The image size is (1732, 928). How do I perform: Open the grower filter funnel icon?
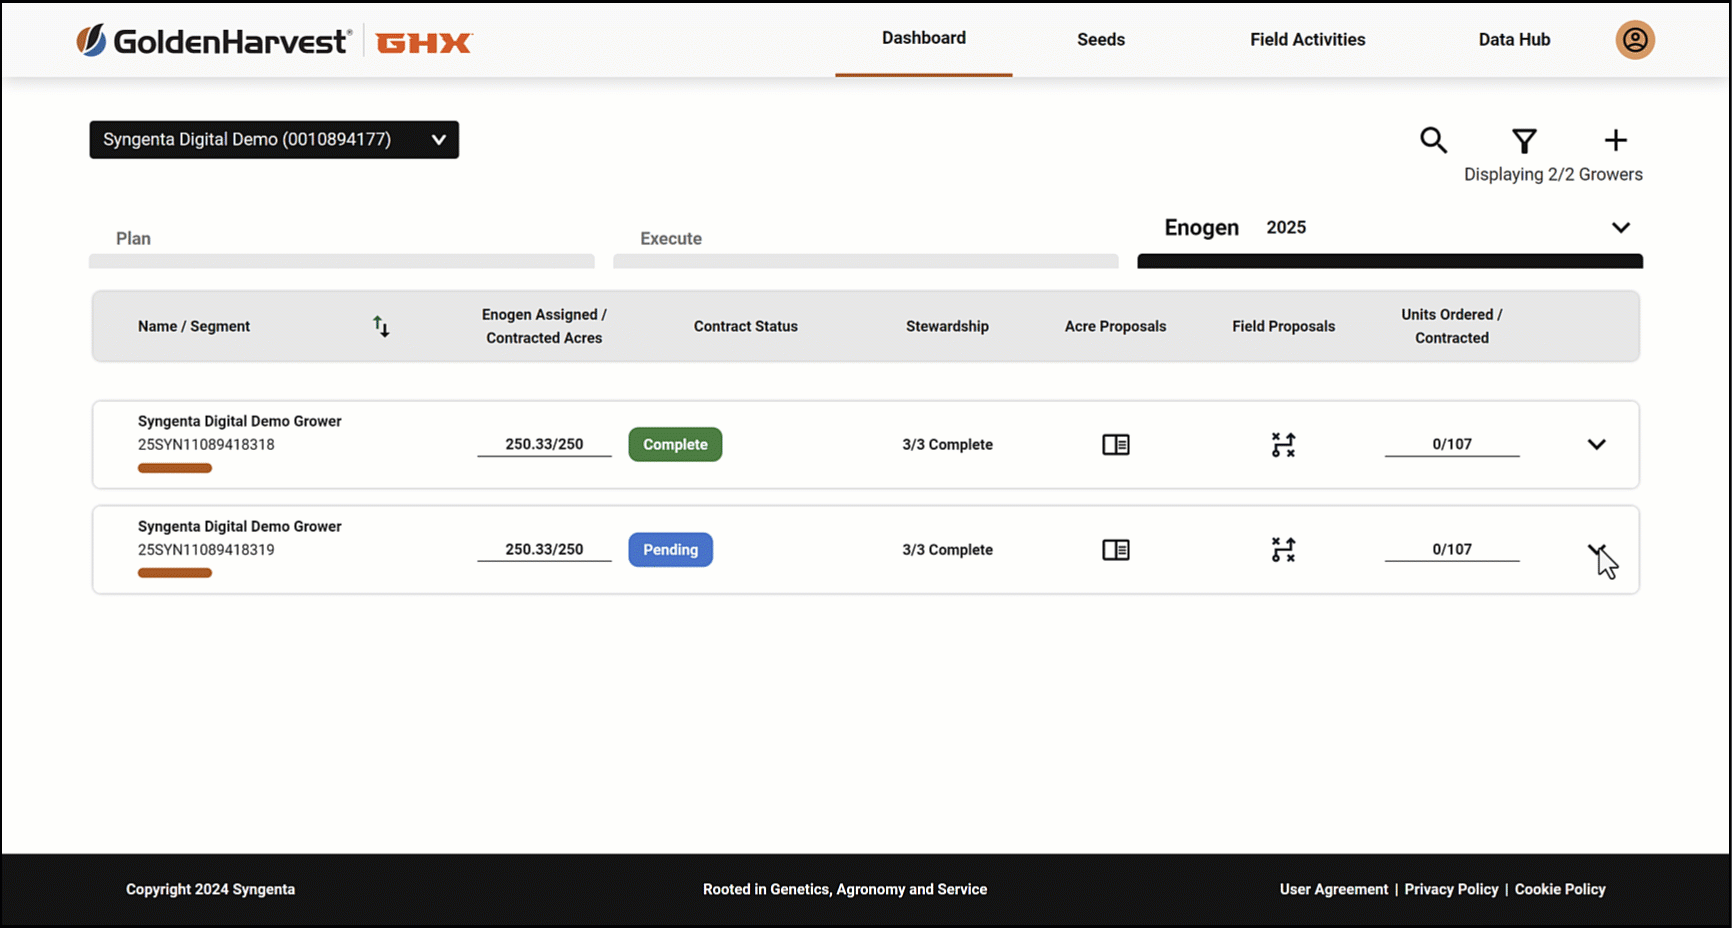1524,141
